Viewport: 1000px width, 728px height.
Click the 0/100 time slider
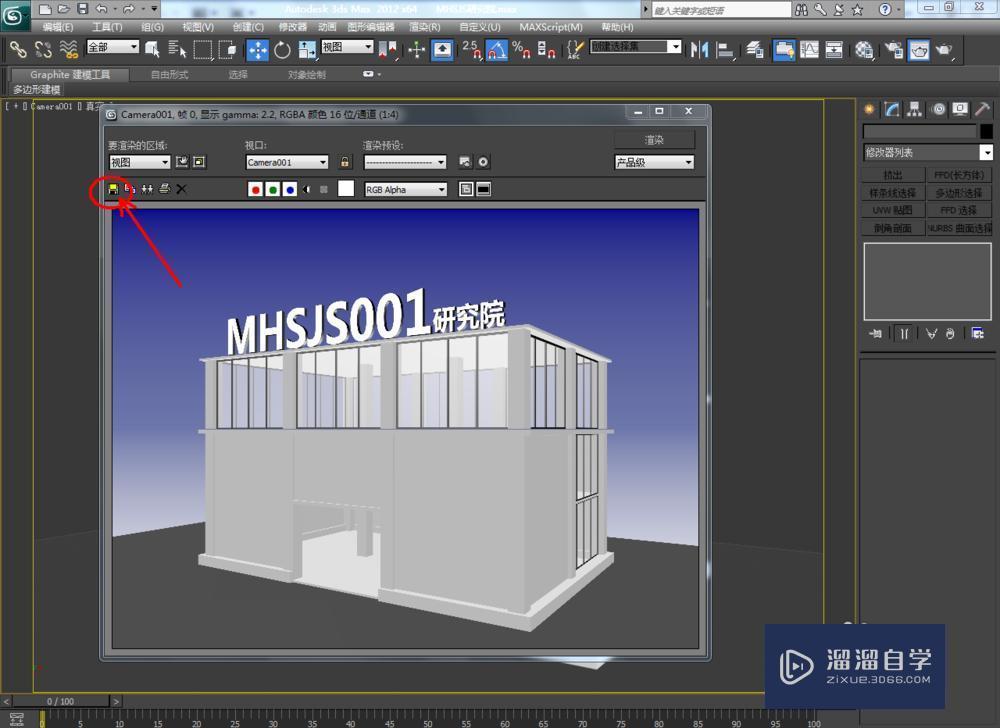60,701
